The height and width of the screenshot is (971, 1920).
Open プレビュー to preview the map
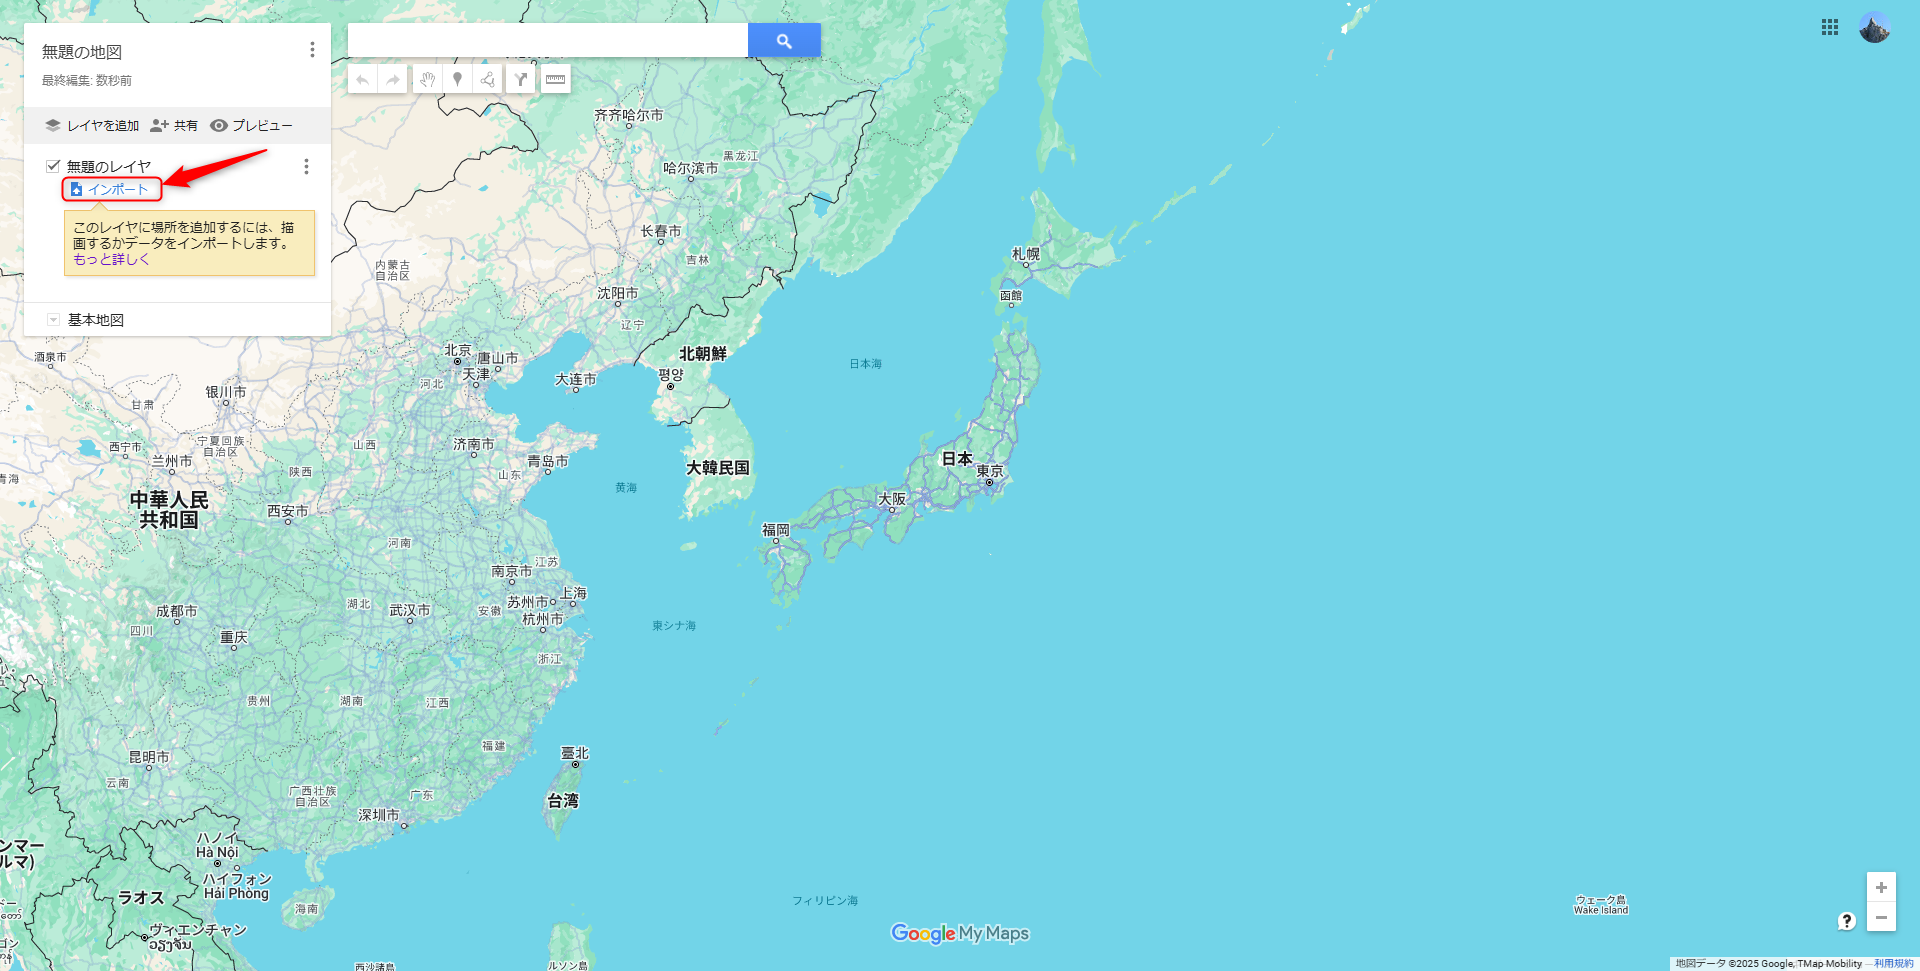(251, 126)
